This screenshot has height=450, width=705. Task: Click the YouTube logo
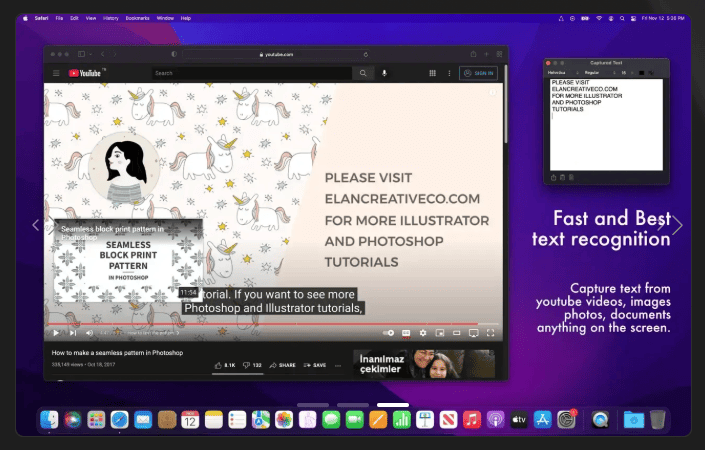click(85, 73)
